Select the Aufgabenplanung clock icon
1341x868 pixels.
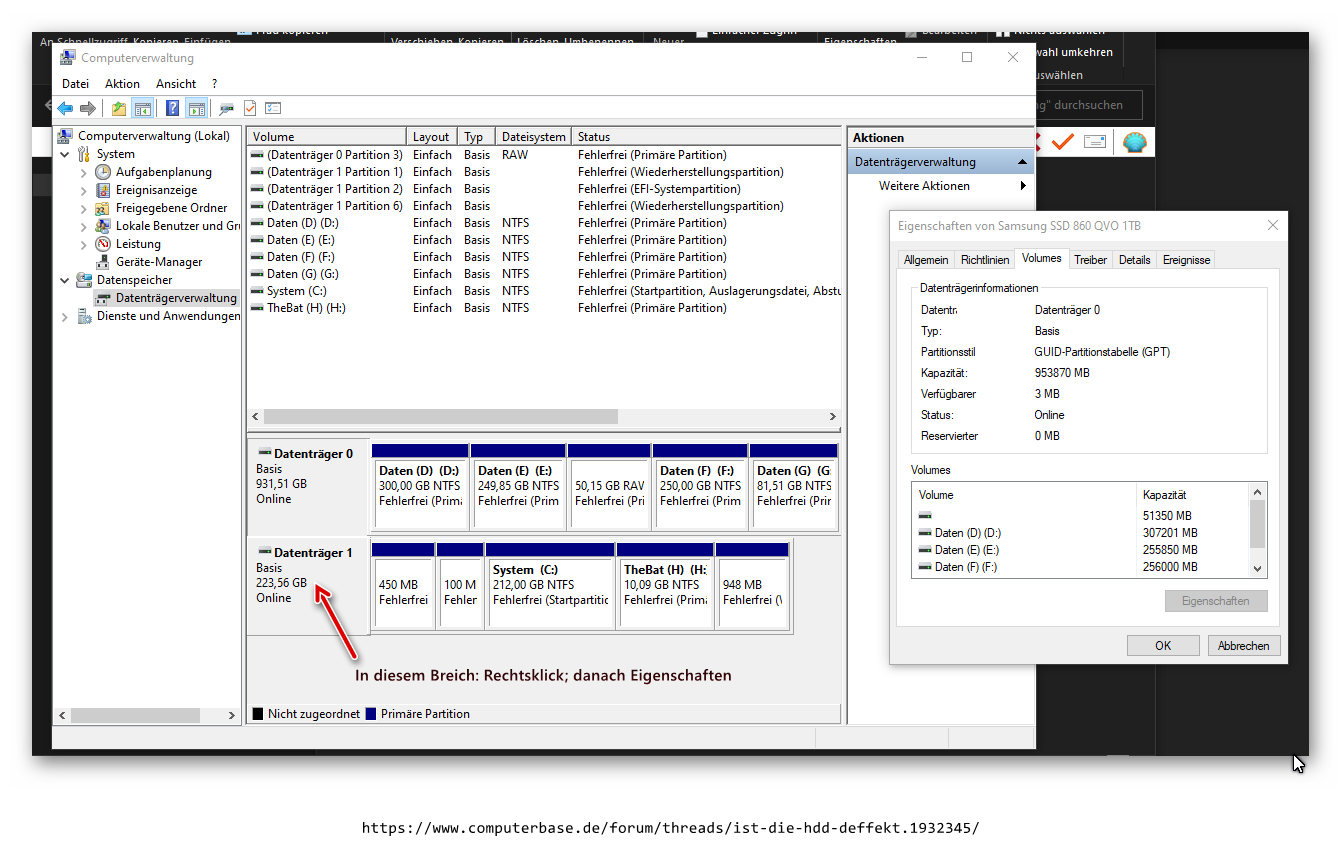click(103, 172)
